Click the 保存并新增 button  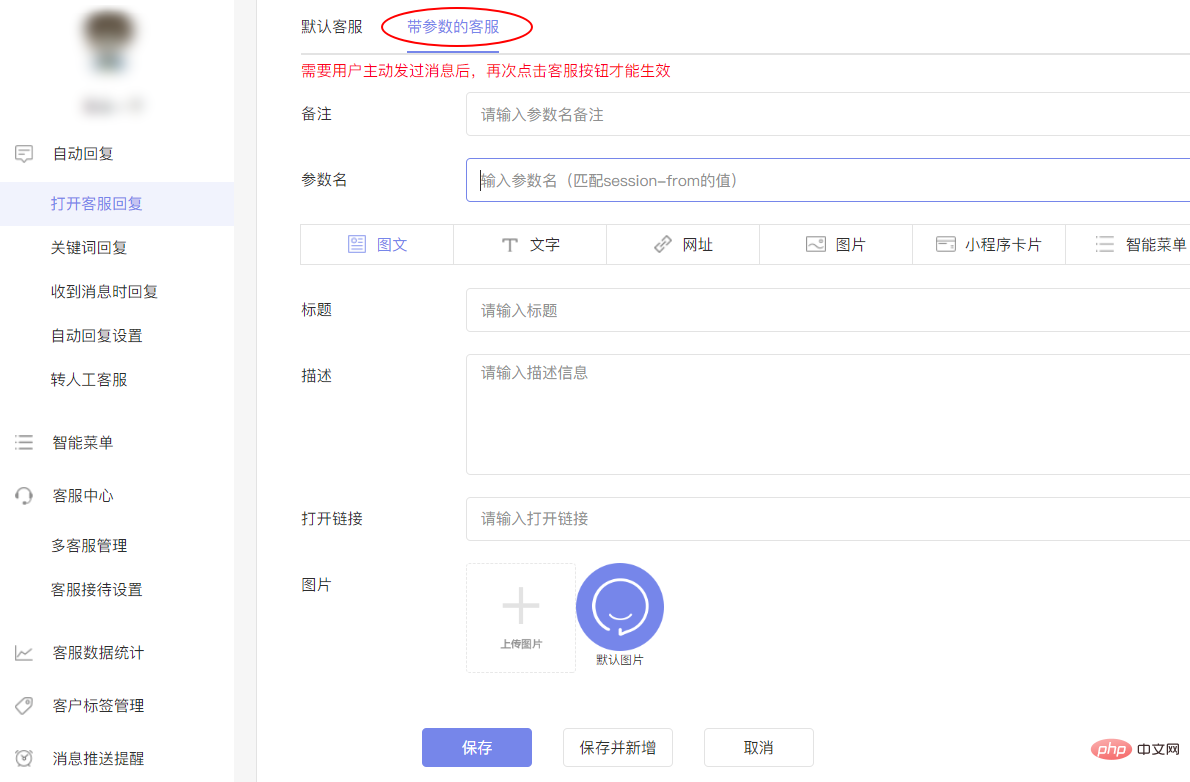pyautogui.click(x=618, y=748)
